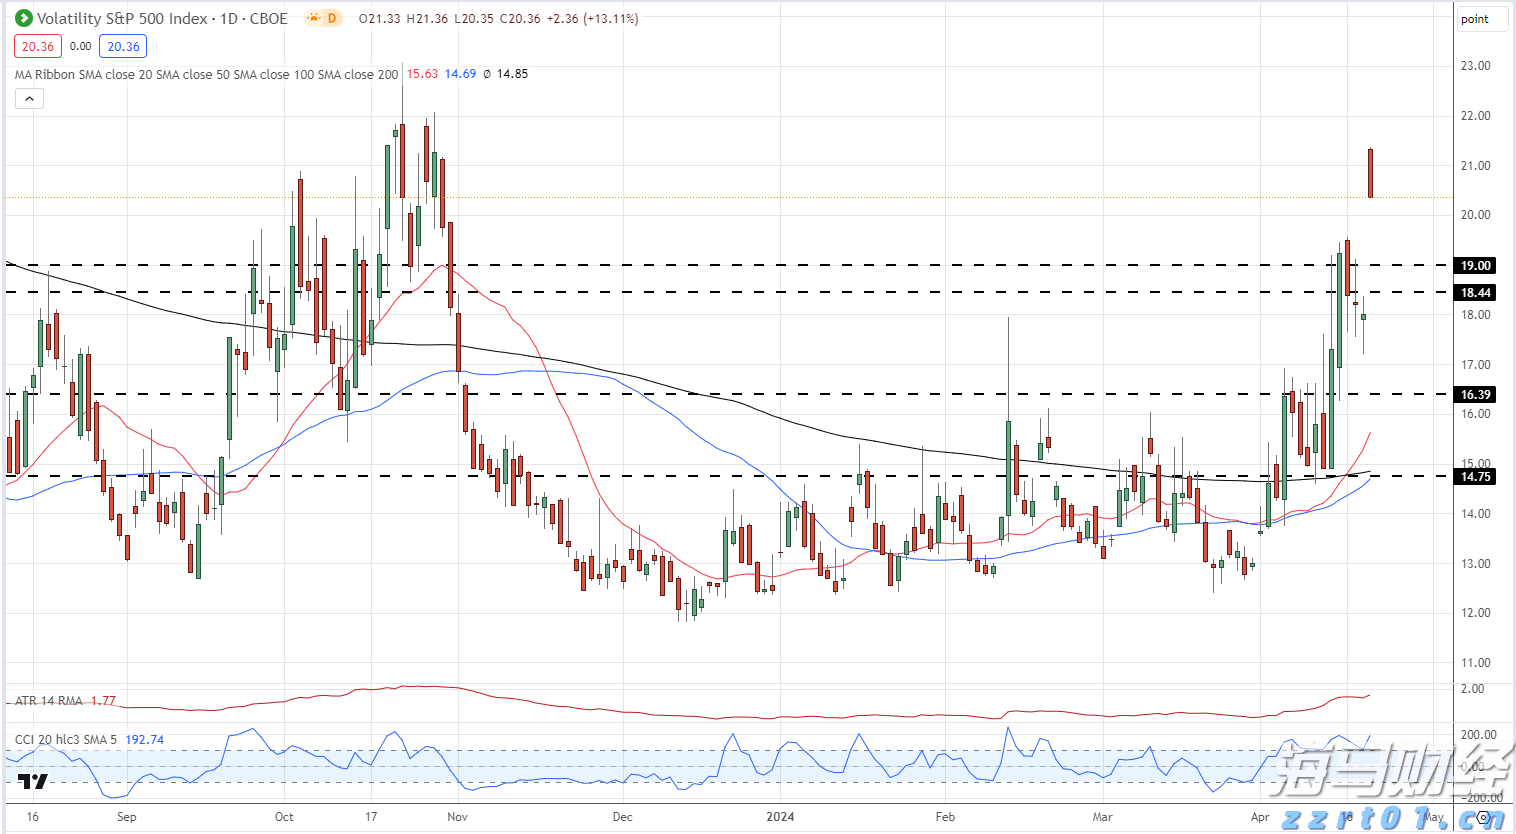Click the 18.44 horizontal line price label
This screenshot has height=834, width=1516.
point(1476,293)
